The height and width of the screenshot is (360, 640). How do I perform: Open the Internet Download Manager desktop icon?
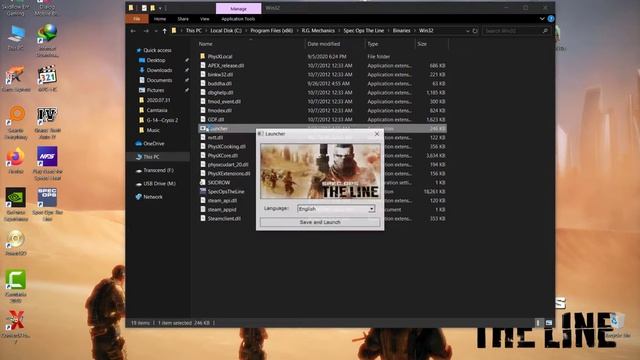click(x=47, y=40)
